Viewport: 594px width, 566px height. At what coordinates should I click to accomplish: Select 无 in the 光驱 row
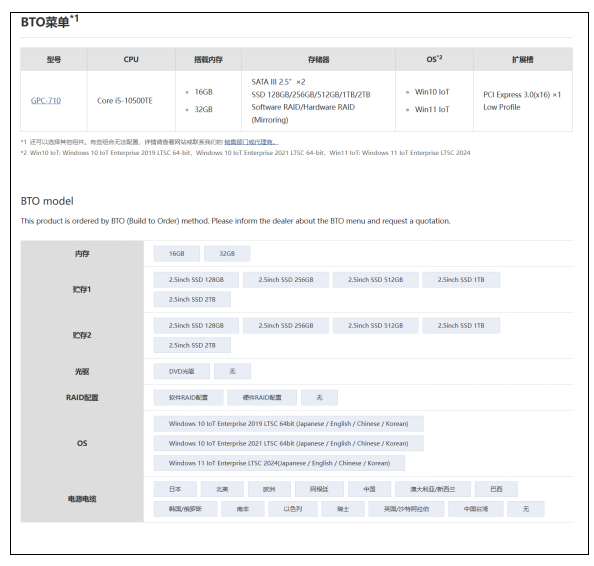tap(232, 371)
